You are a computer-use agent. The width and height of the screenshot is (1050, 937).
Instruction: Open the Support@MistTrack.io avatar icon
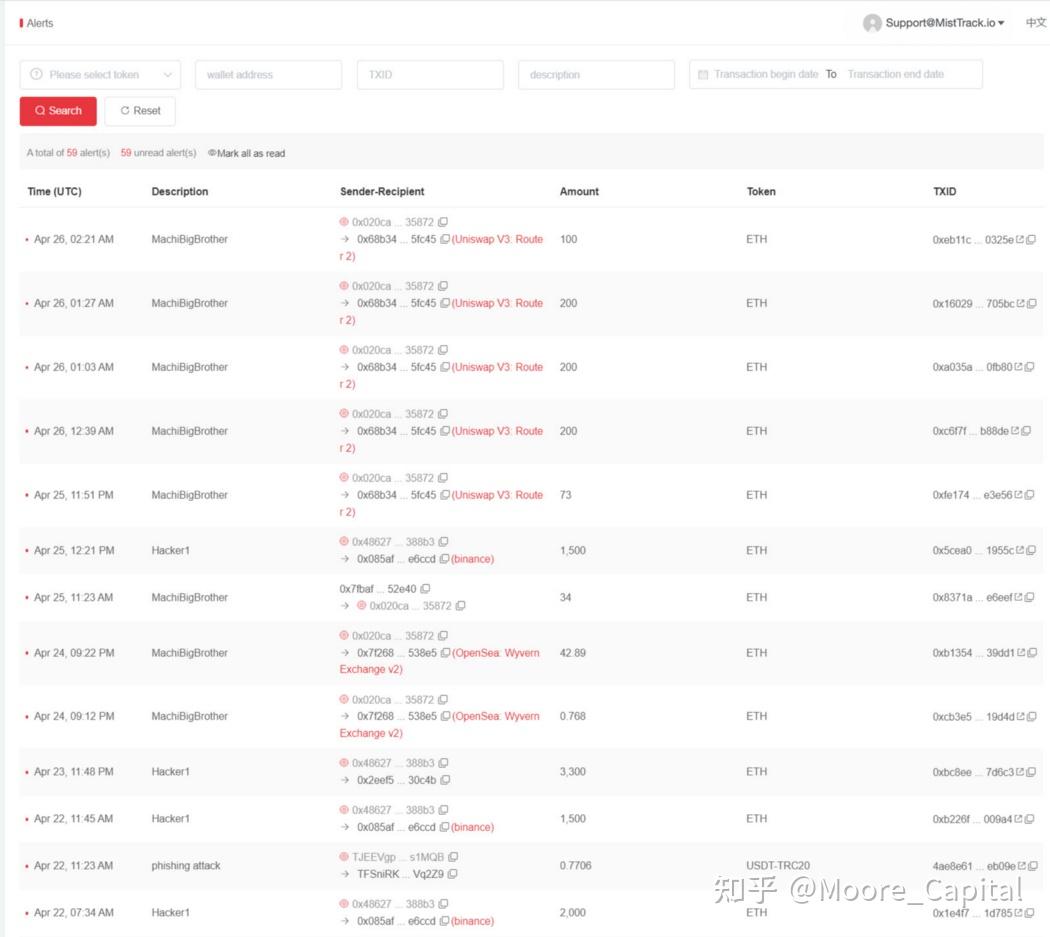coord(872,23)
